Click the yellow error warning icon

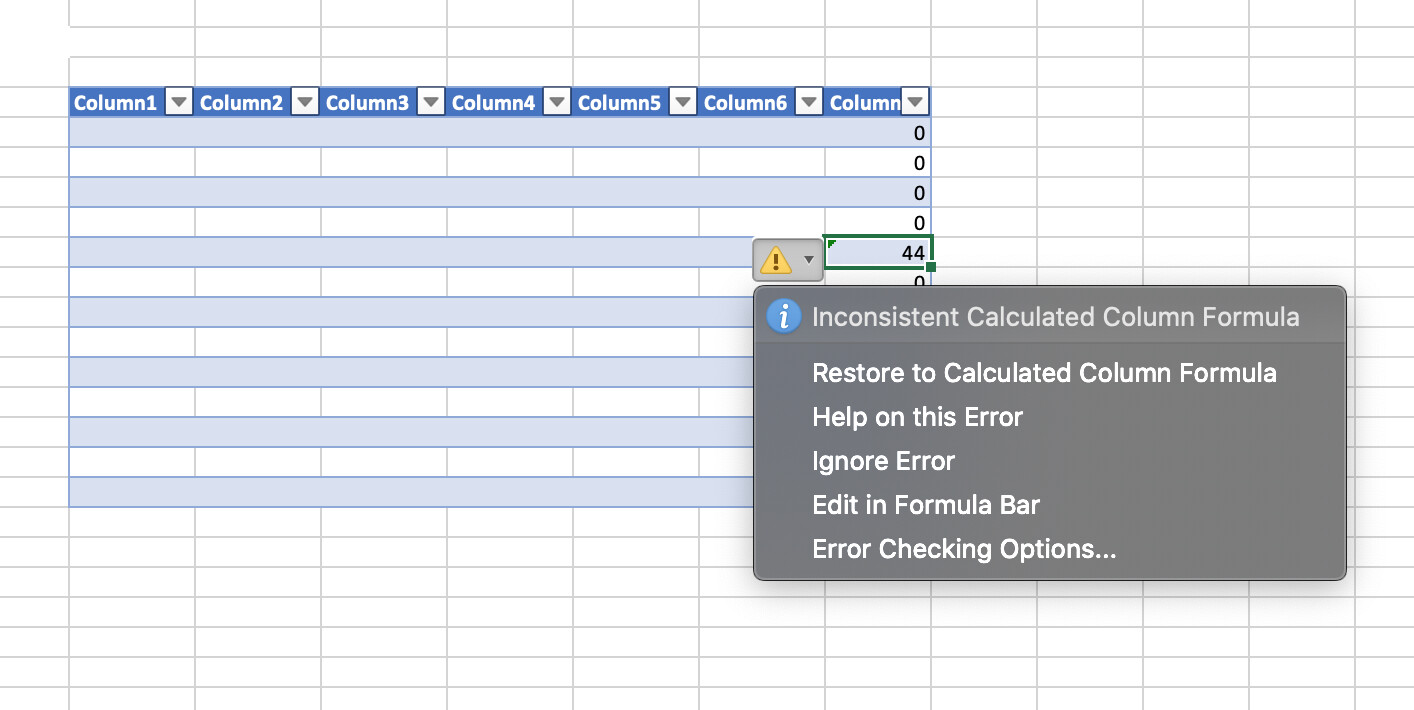pyautogui.click(x=778, y=258)
